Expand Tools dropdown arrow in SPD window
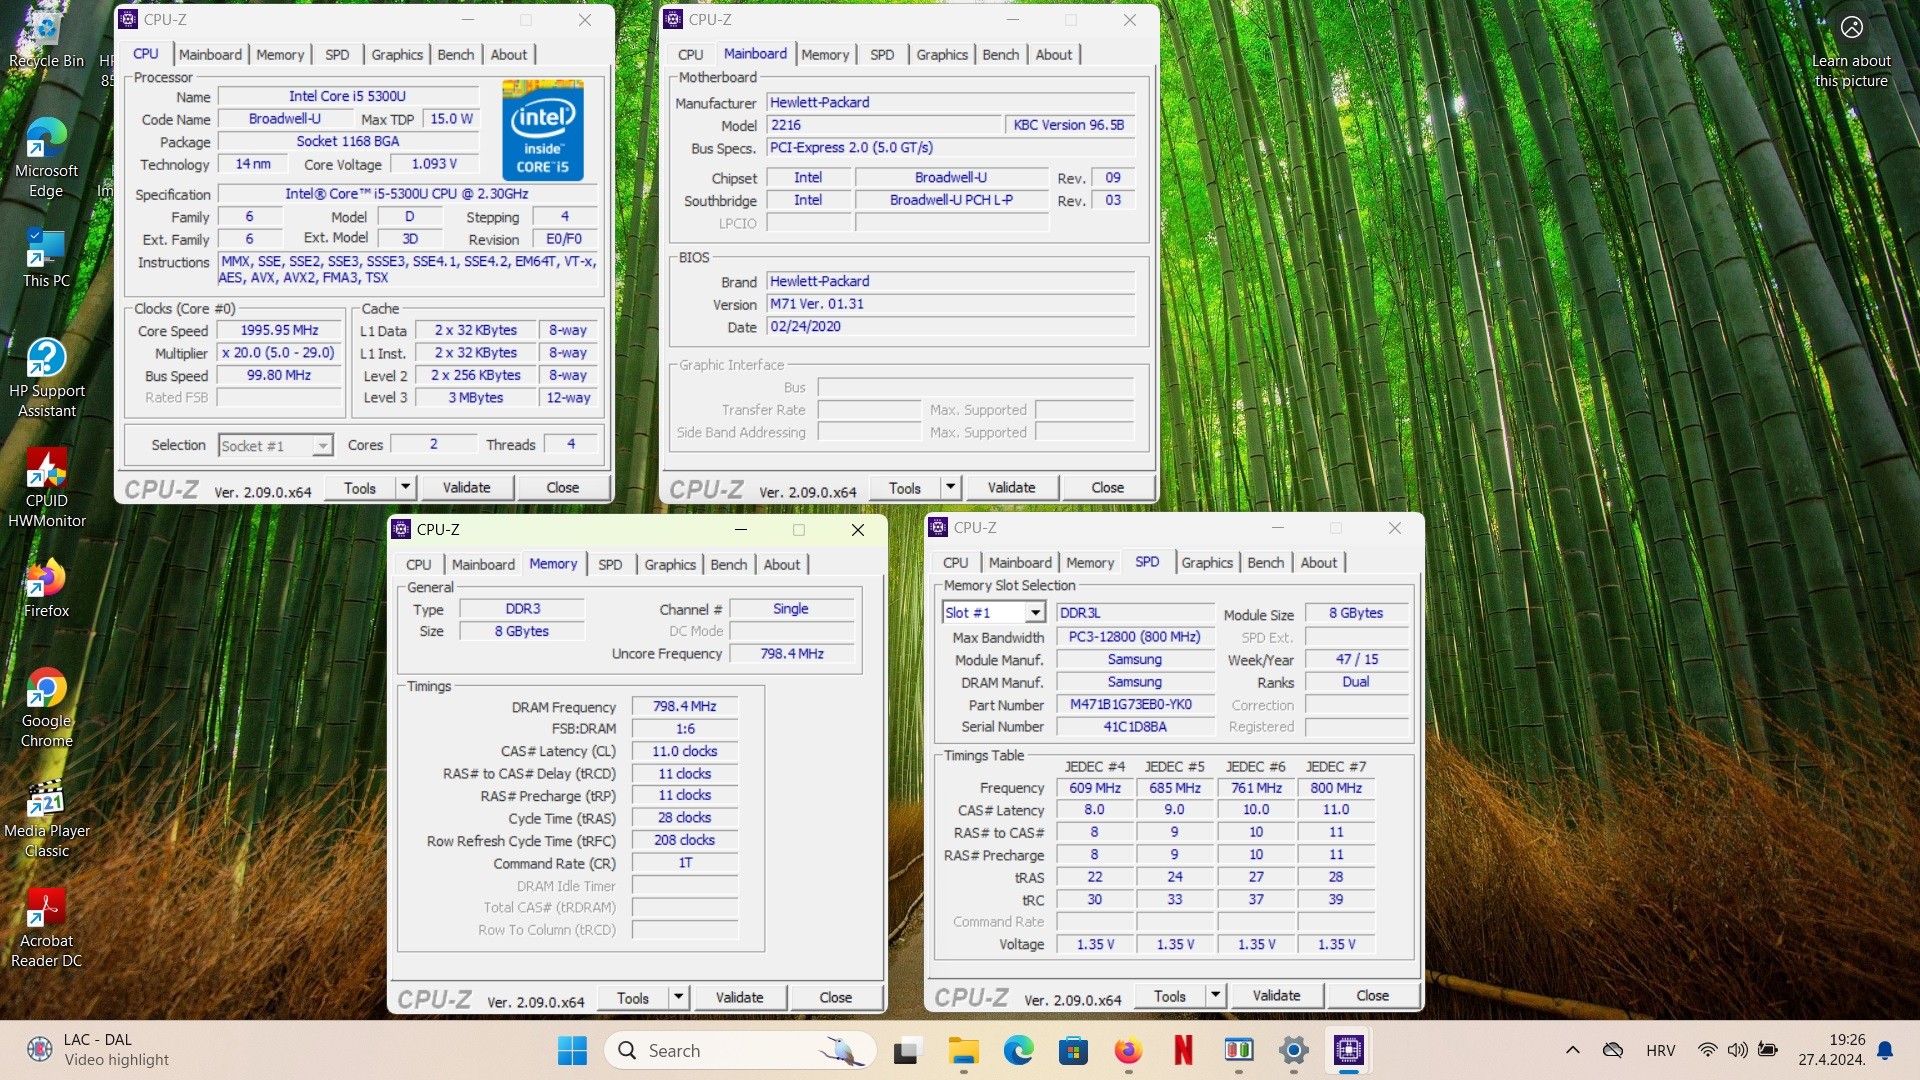This screenshot has height=1080, width=1920. click(x=1215, y=995)
